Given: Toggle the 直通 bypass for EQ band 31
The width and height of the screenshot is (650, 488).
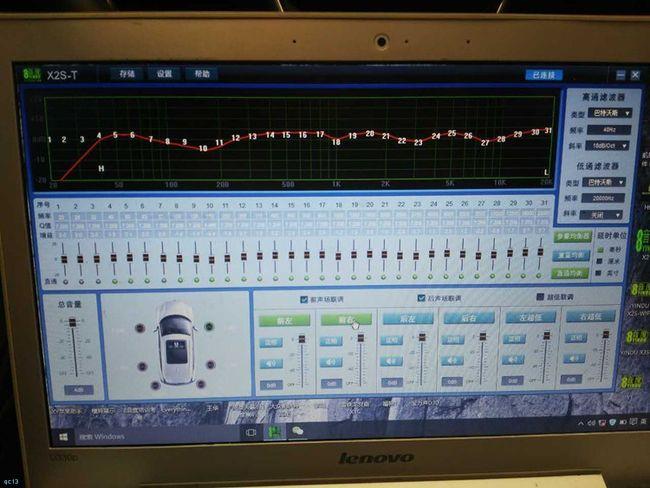Looking at the screenshot, I should click(538, 275).
